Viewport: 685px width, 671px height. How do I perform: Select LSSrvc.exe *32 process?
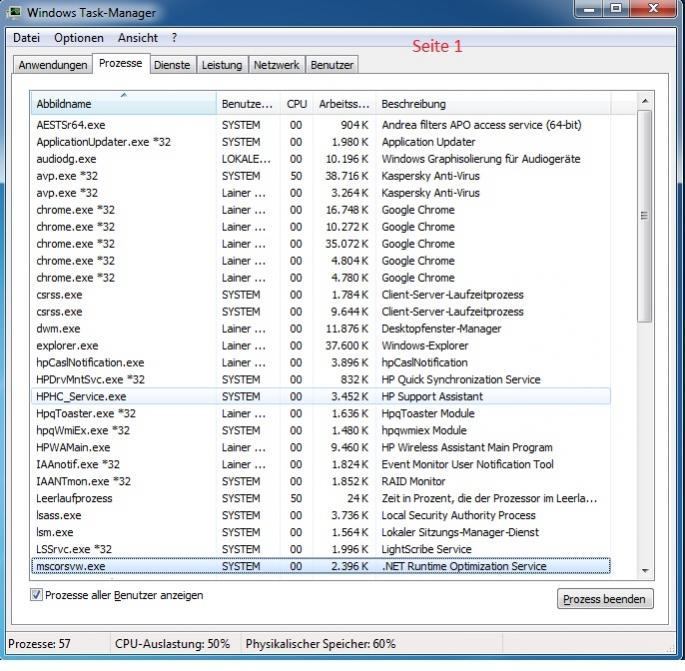321,550
